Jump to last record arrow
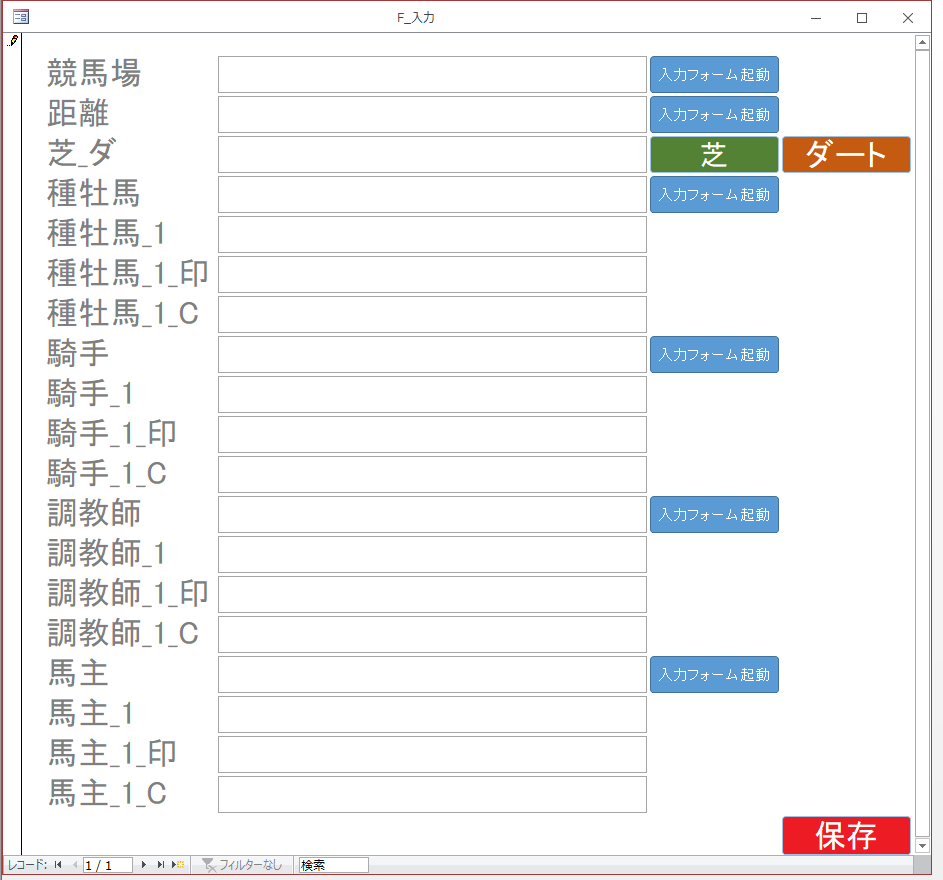Image resolution: width=943 pixels, height=880 pixels. 161,865
